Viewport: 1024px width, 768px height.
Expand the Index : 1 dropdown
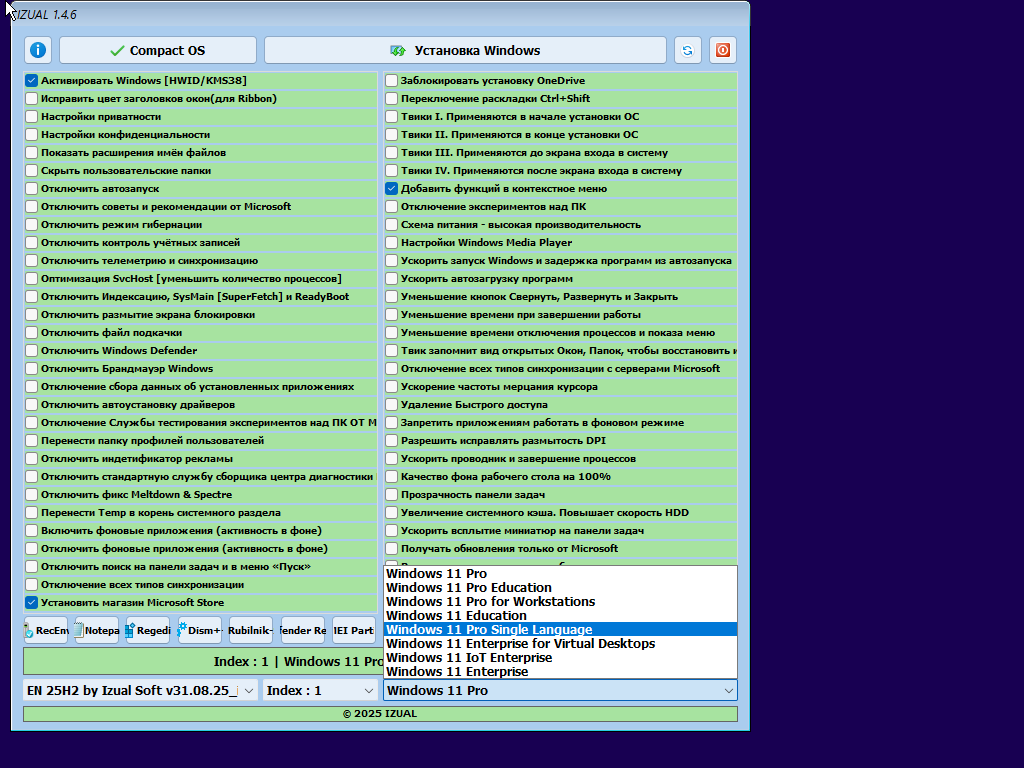click(320, 690)
